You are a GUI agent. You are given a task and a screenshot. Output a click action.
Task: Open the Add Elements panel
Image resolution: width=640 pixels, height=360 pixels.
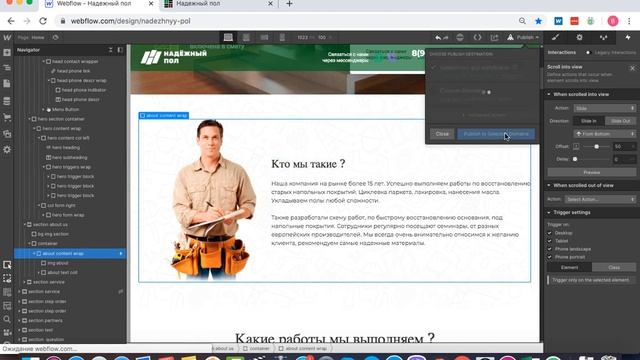7,53
